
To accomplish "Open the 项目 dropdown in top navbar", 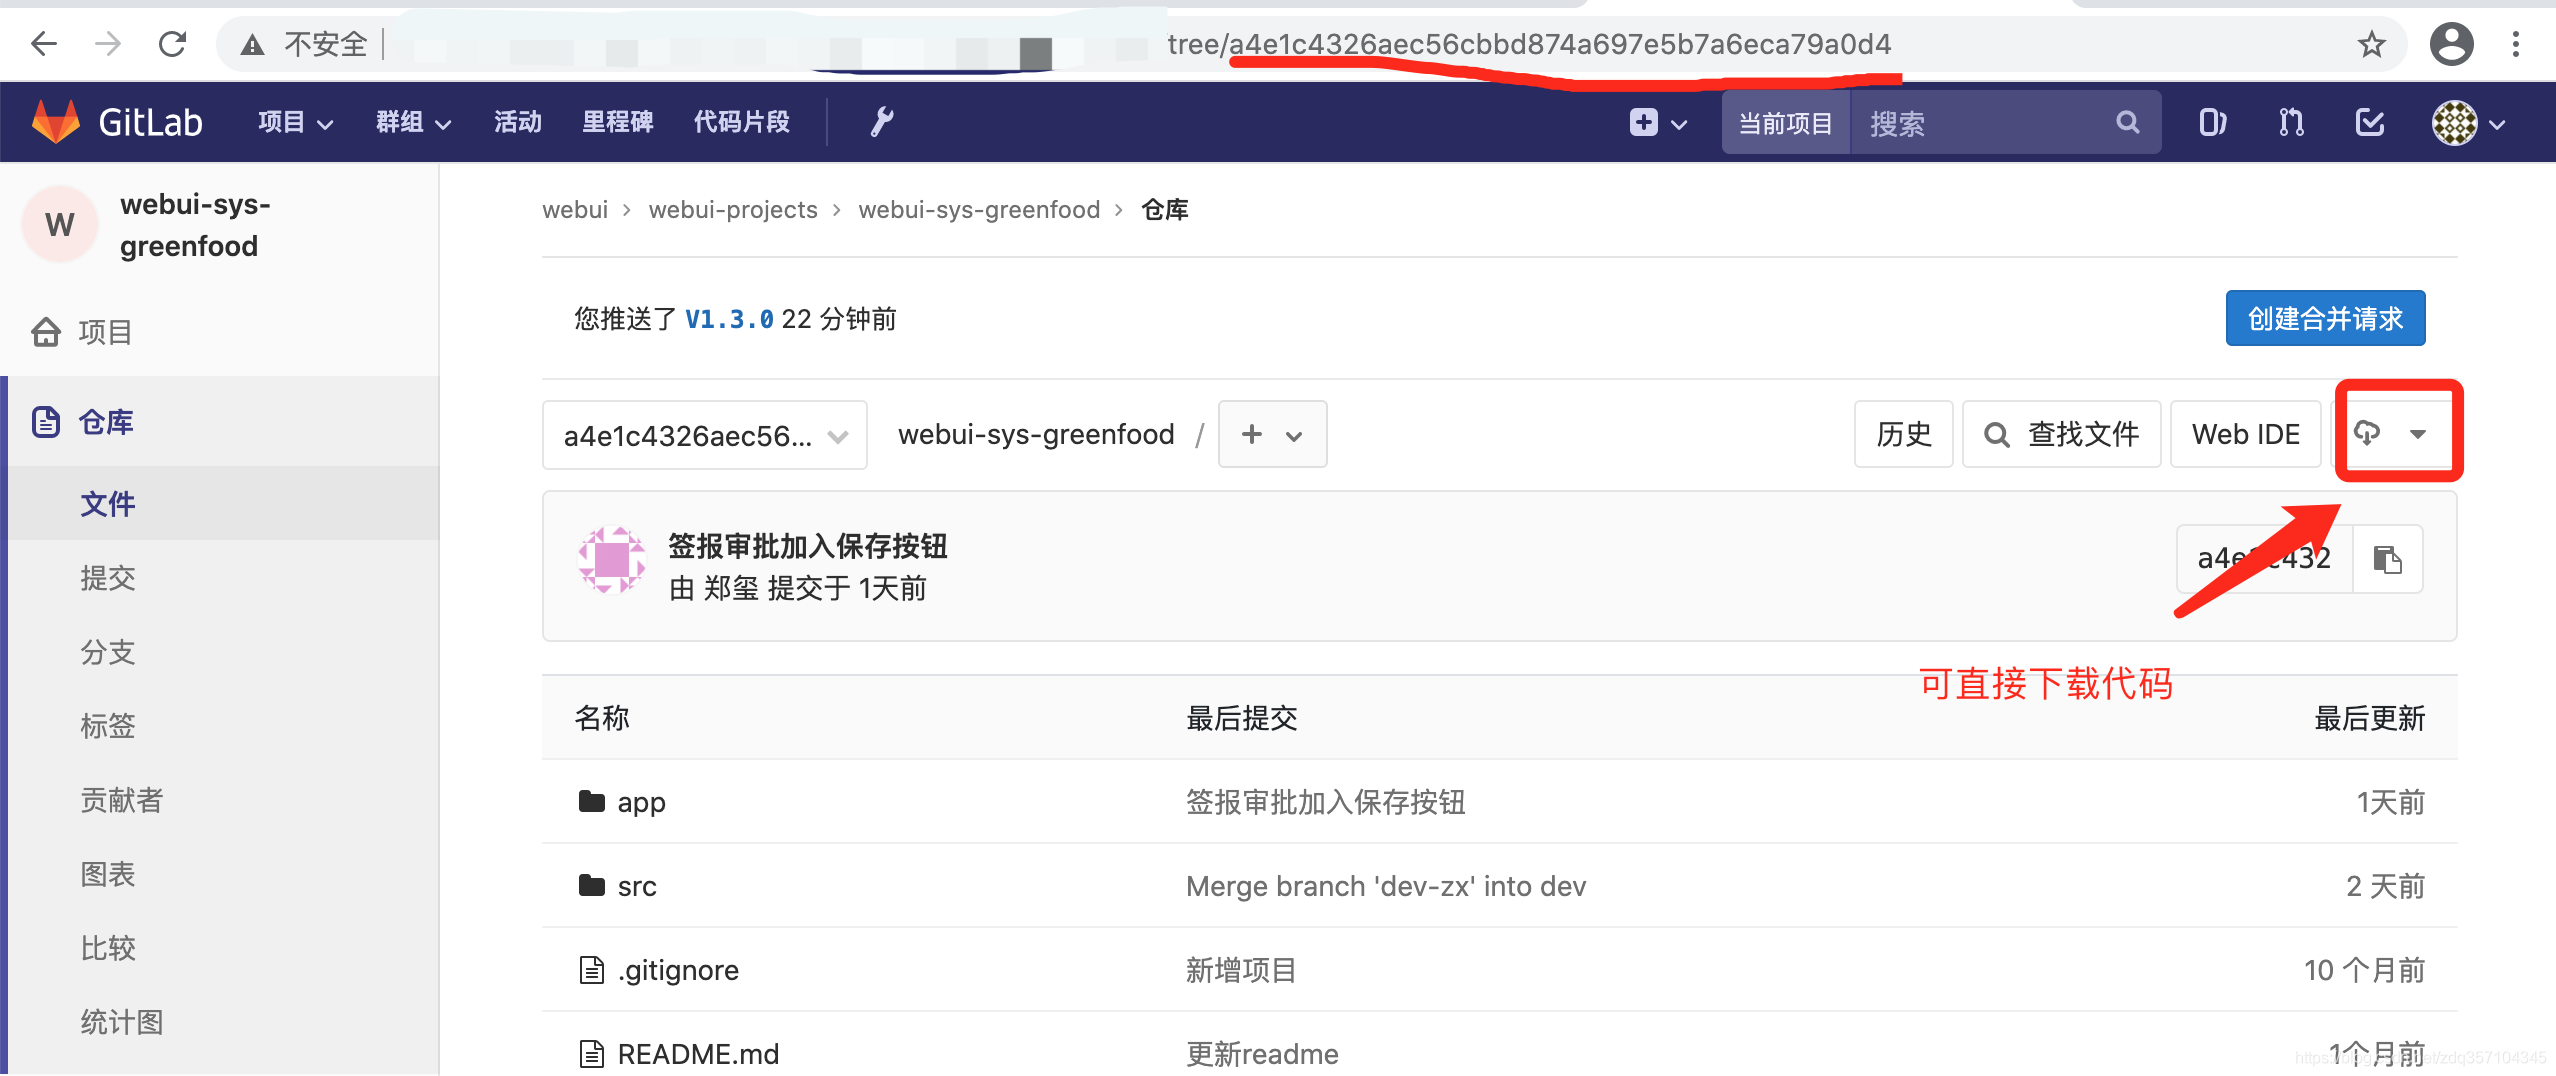I will tap(295, 122).
